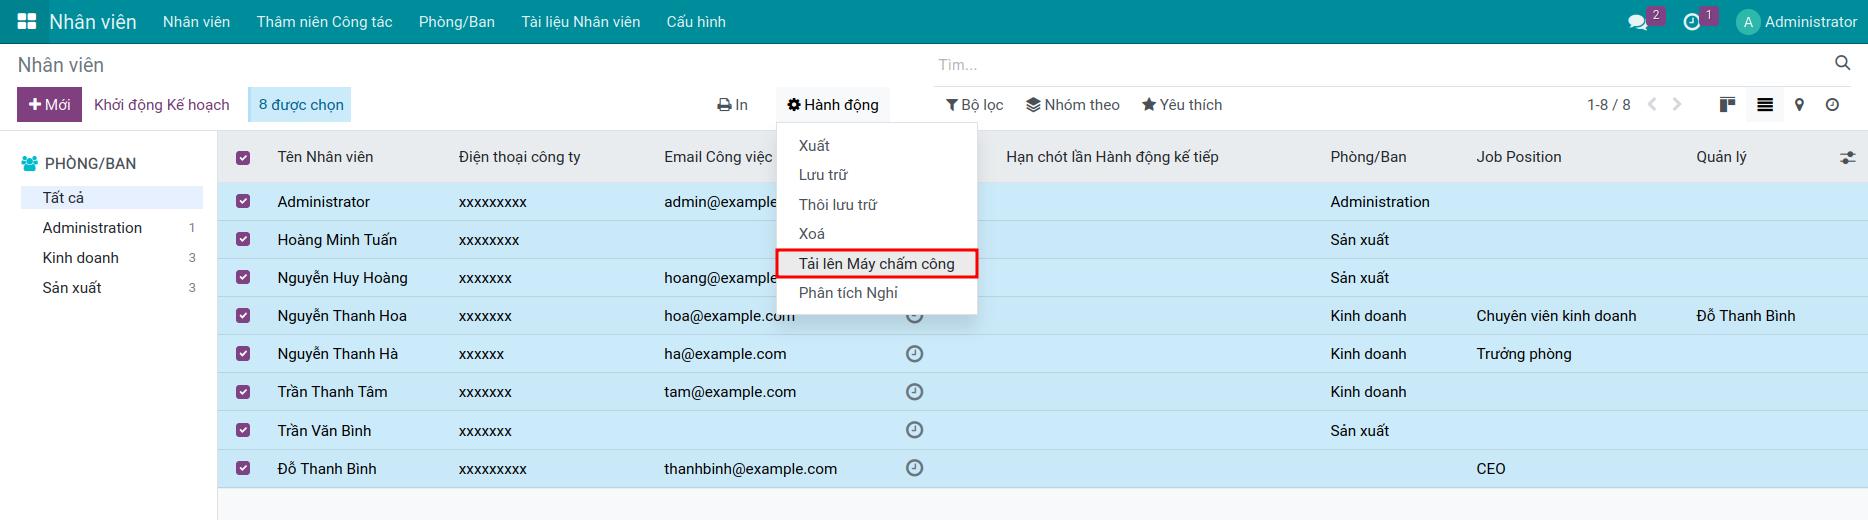Choose Tải lên Máy chấm công

pos(876,264)
